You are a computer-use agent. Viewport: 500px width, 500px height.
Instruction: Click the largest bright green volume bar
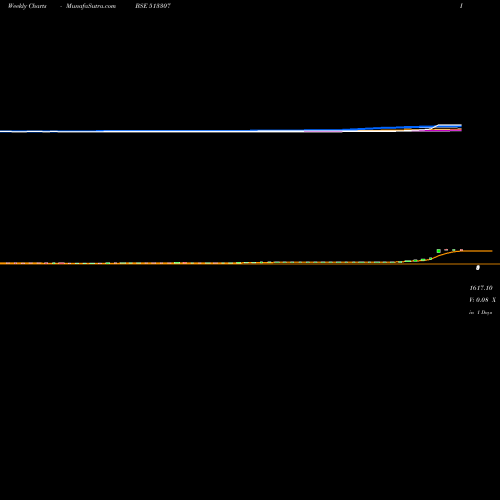pos(439,251)
